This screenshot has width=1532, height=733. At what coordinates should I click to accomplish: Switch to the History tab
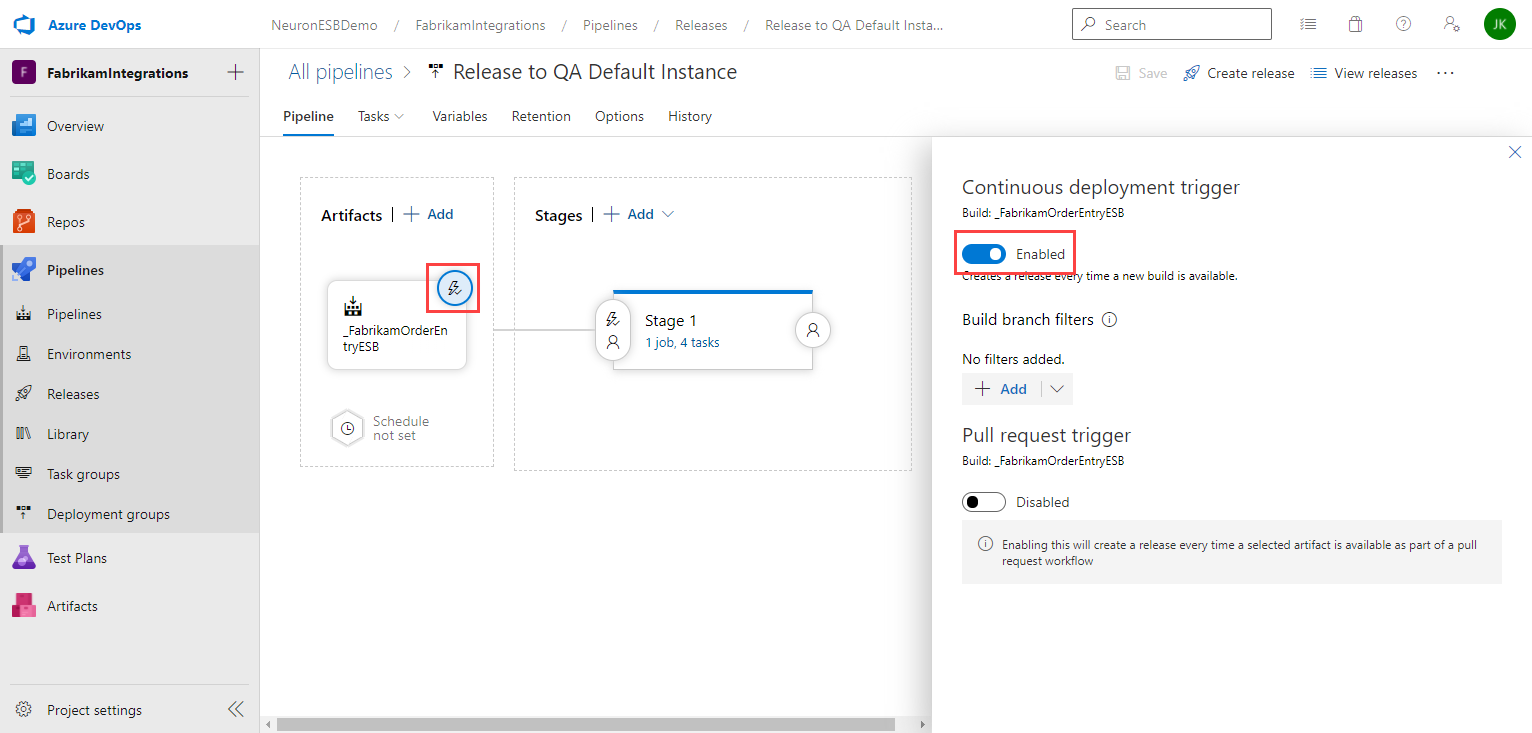point(690,116)
